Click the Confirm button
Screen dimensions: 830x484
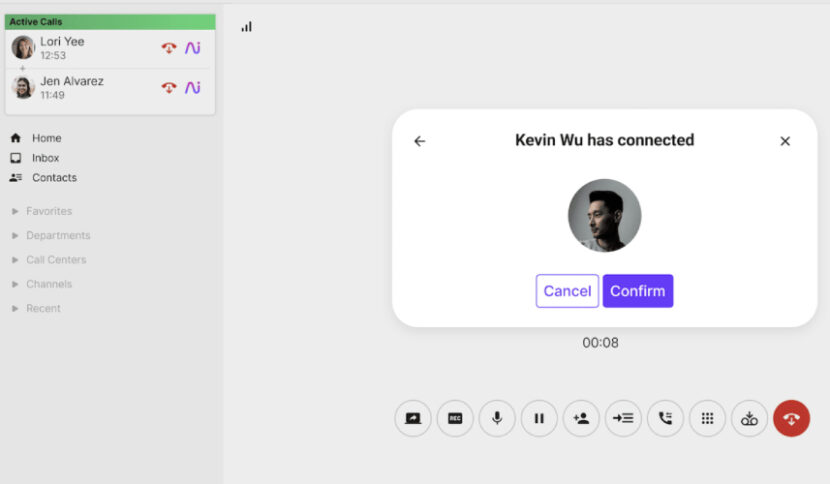click(x=637, y=291)
